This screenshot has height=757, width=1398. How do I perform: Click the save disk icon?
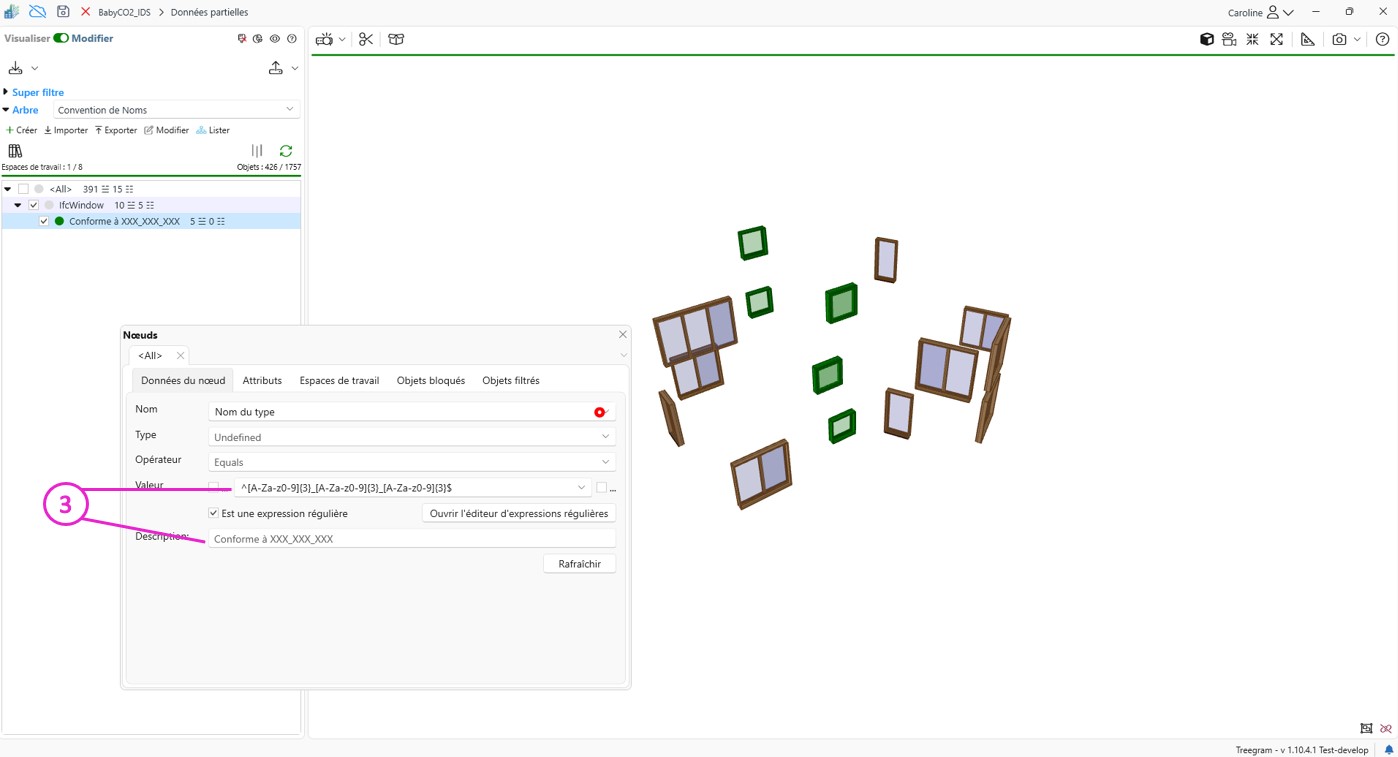click(x=63, y=12)
